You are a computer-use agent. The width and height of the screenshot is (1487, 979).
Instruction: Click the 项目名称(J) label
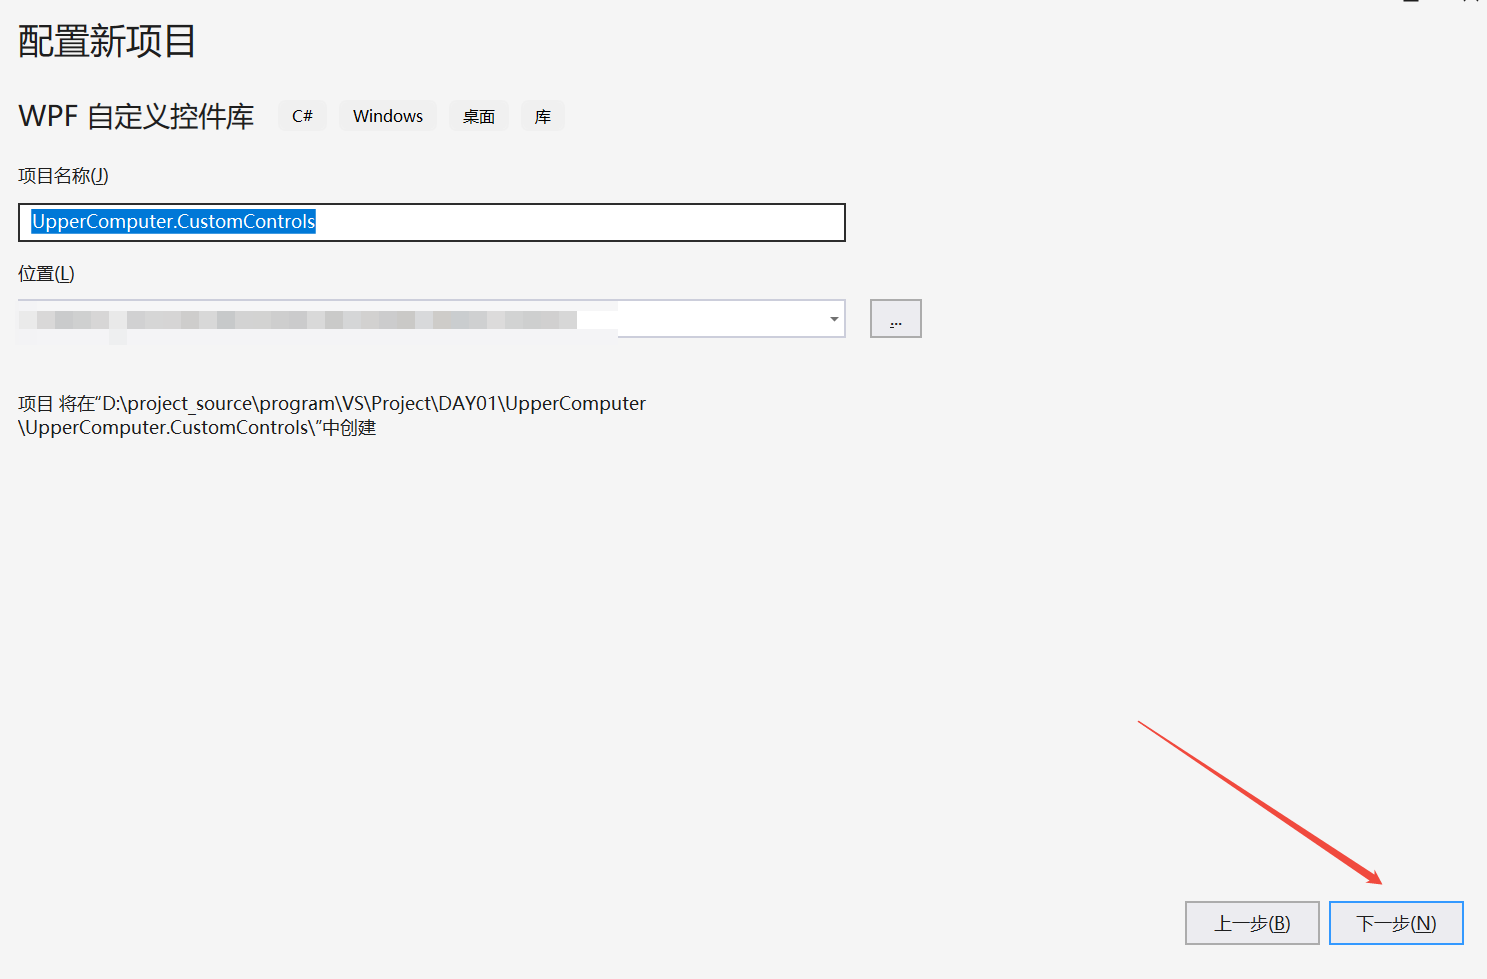point(63,176)
